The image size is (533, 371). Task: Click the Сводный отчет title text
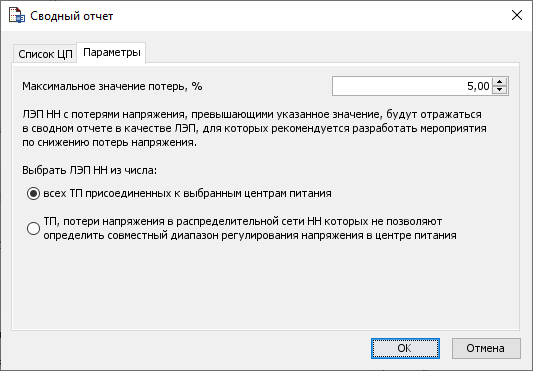pyautogui.click(x=71, y=16)
